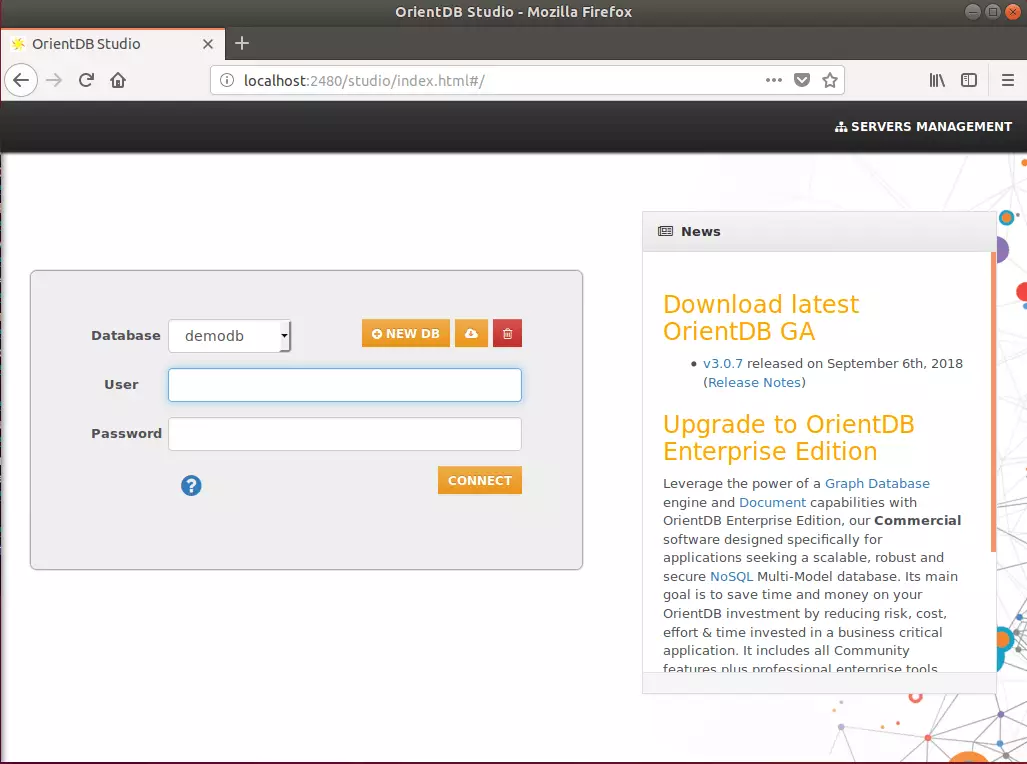Click the Firefox forward arrow button
The image size is (1027, 764).
(54, 81)
